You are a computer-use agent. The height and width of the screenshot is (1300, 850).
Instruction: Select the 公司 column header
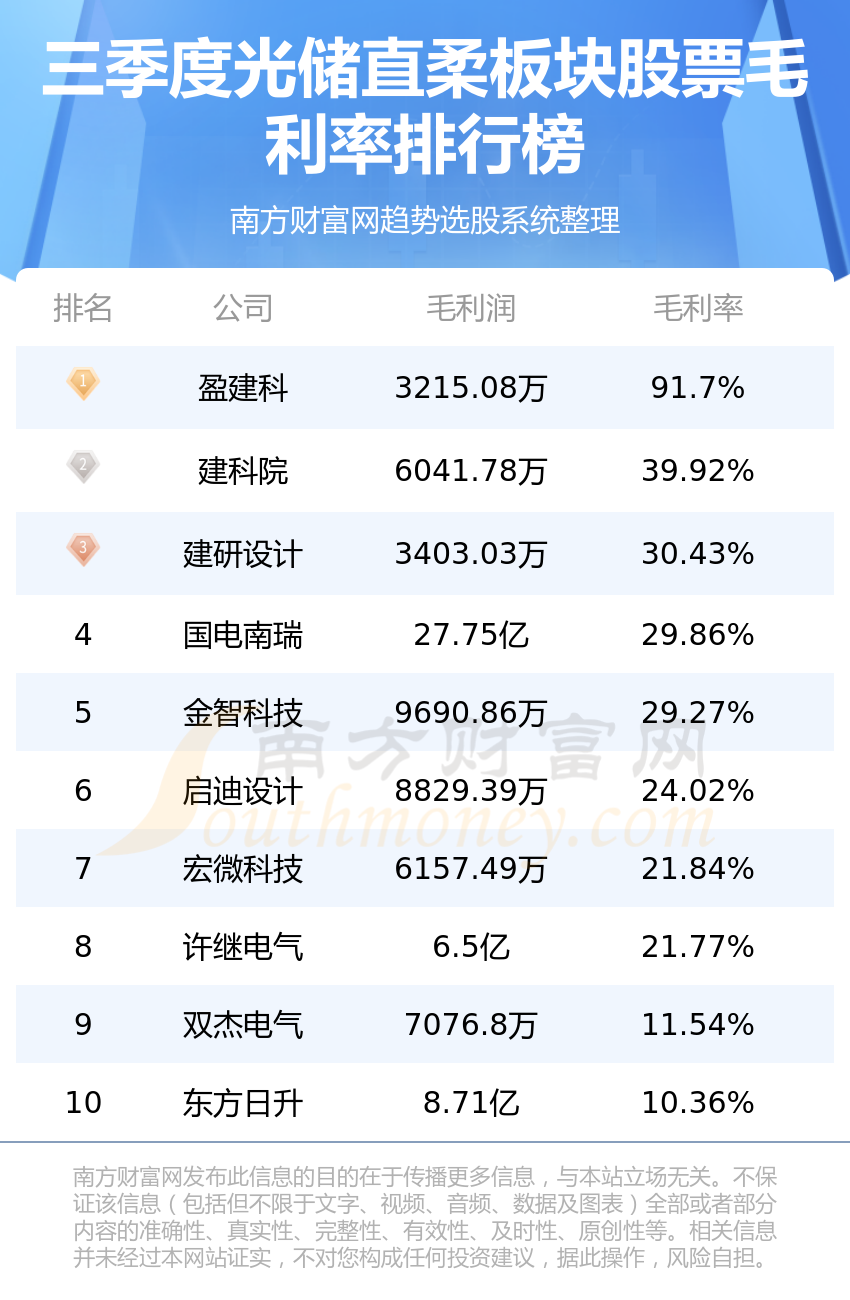[x=243, y=308]
